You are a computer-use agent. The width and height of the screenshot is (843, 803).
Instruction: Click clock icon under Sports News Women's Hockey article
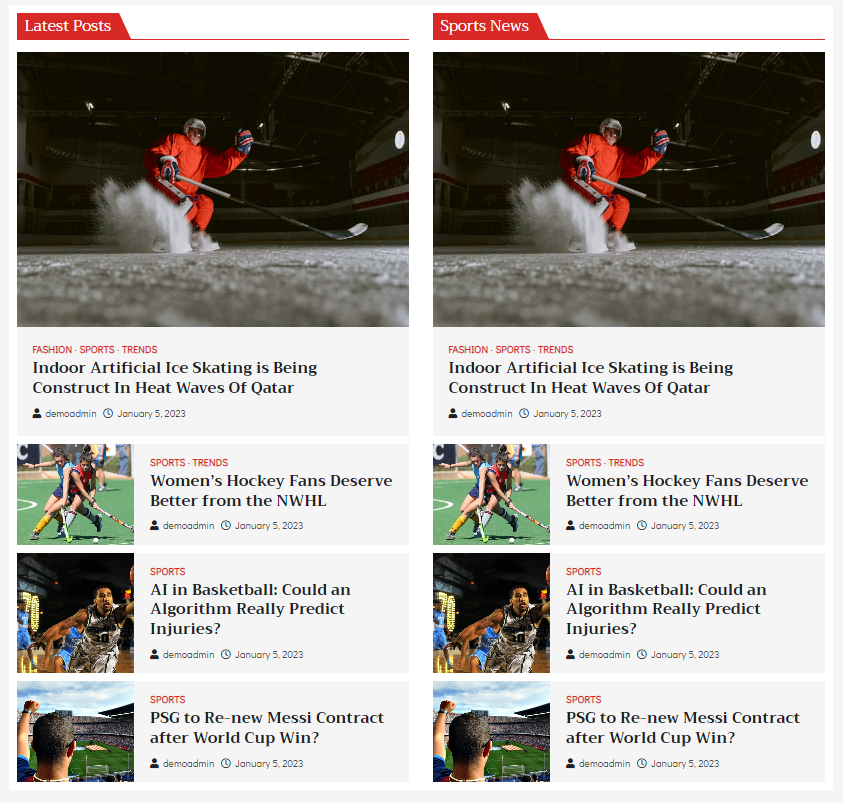(642, 525)
